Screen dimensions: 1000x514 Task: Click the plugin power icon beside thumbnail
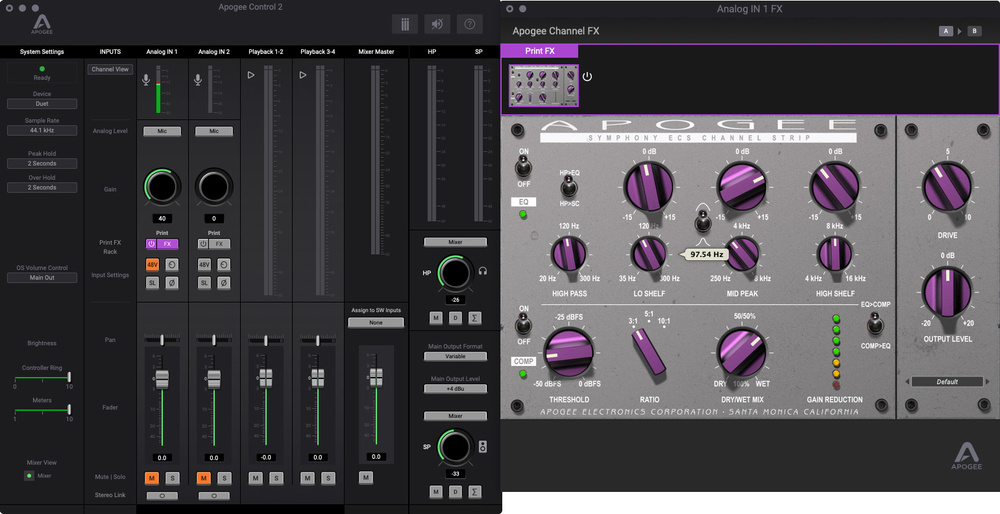[x=587, y=76]
